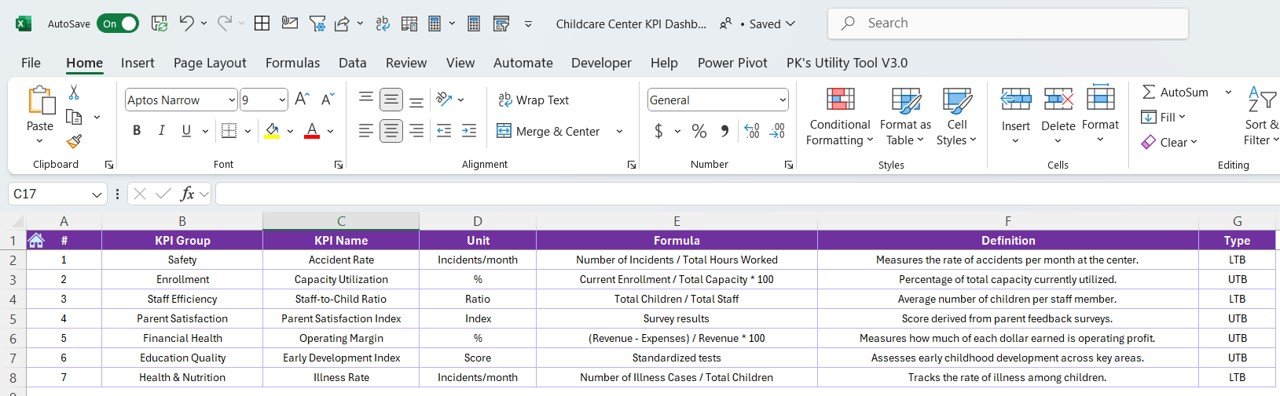Open Cell Styles dropdown
This screenshot has height=396, width=1280.
click(957, 116)
